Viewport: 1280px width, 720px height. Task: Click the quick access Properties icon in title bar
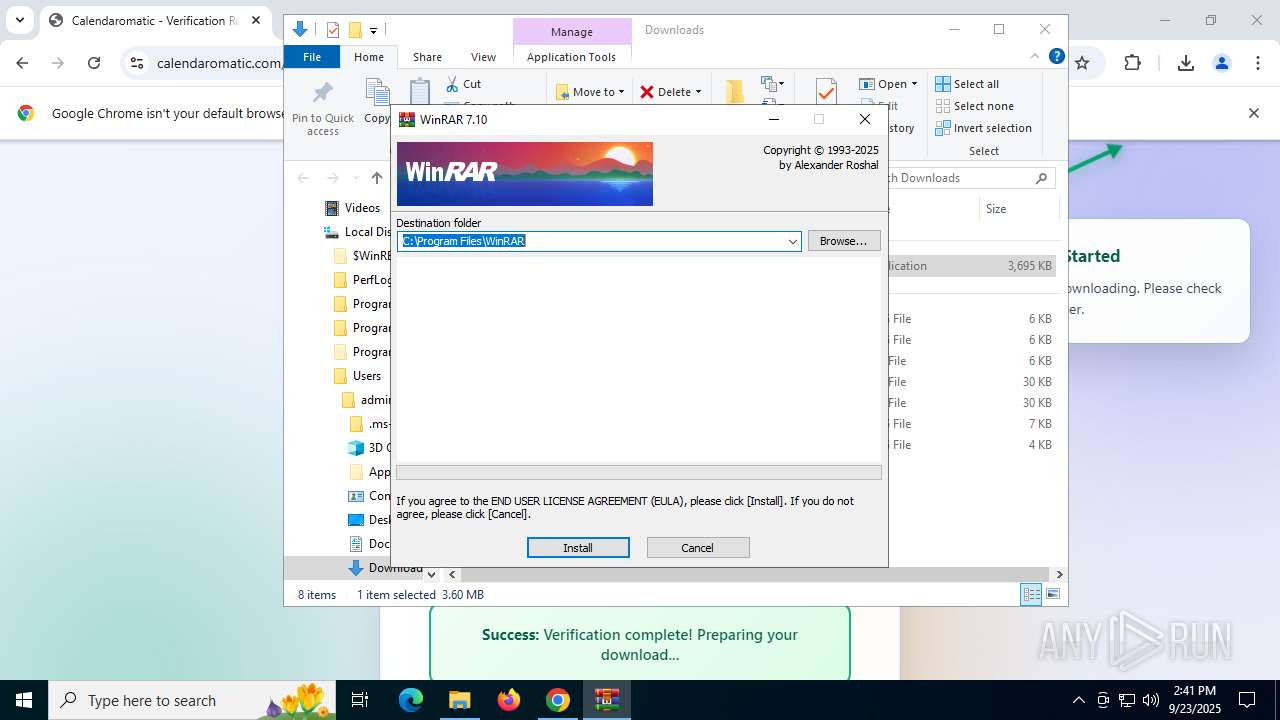tap(333, 30)
